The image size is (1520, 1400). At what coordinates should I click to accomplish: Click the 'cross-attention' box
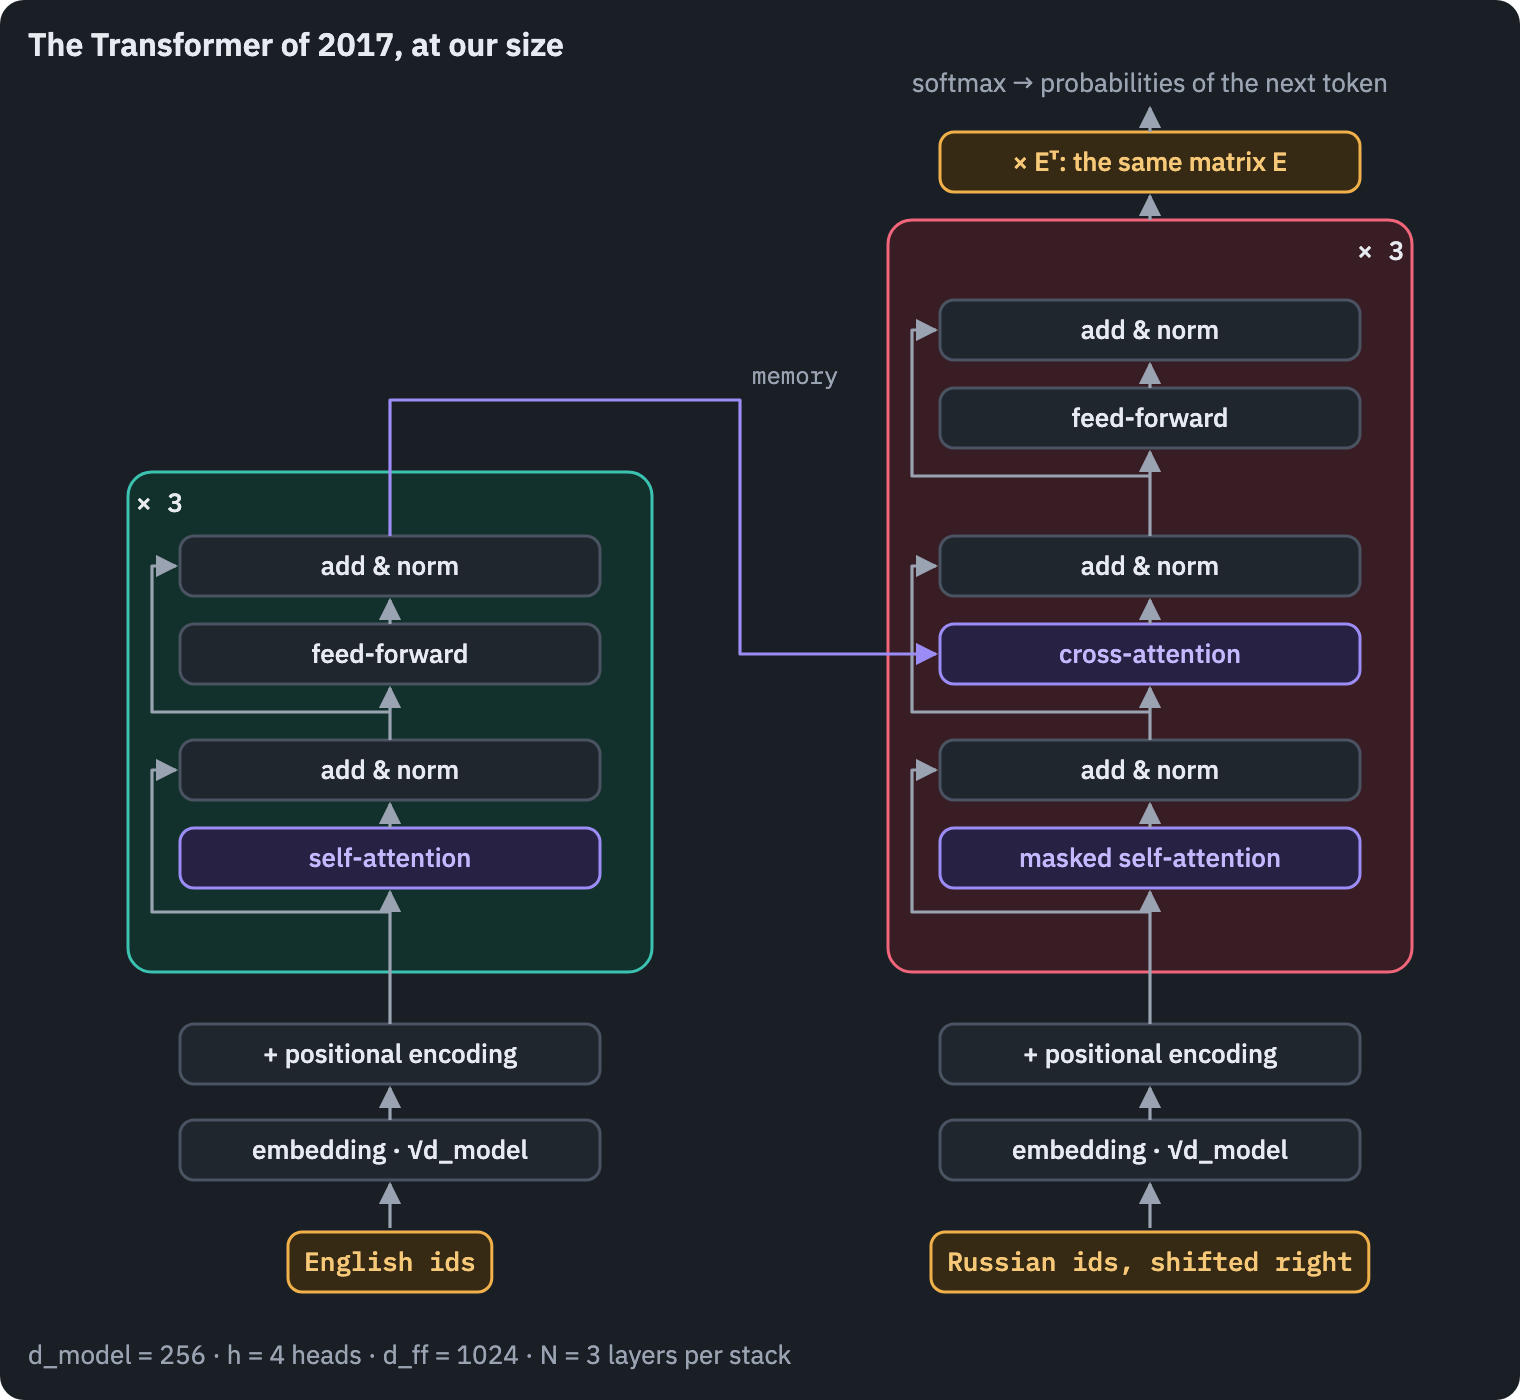tap(1150, 654)
